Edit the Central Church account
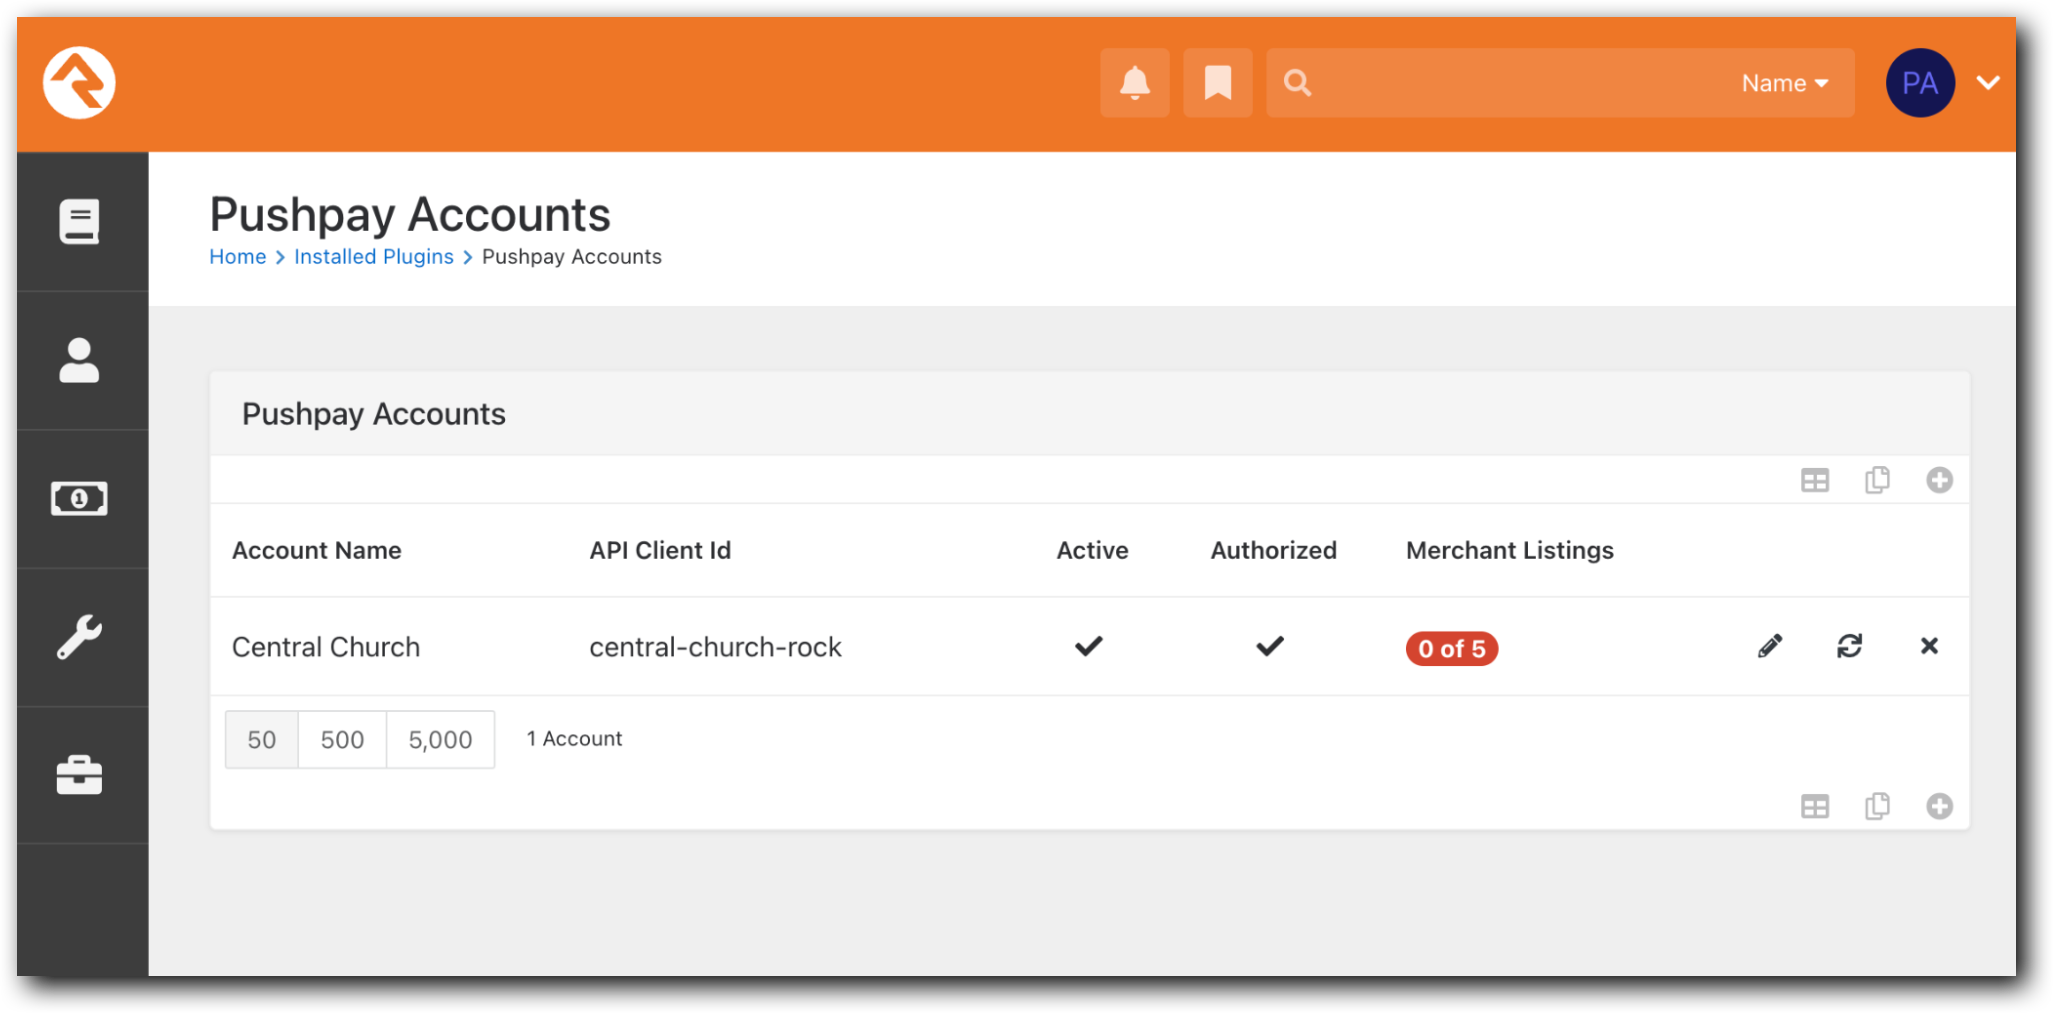2053x1013 pixels. (1769, 646)
